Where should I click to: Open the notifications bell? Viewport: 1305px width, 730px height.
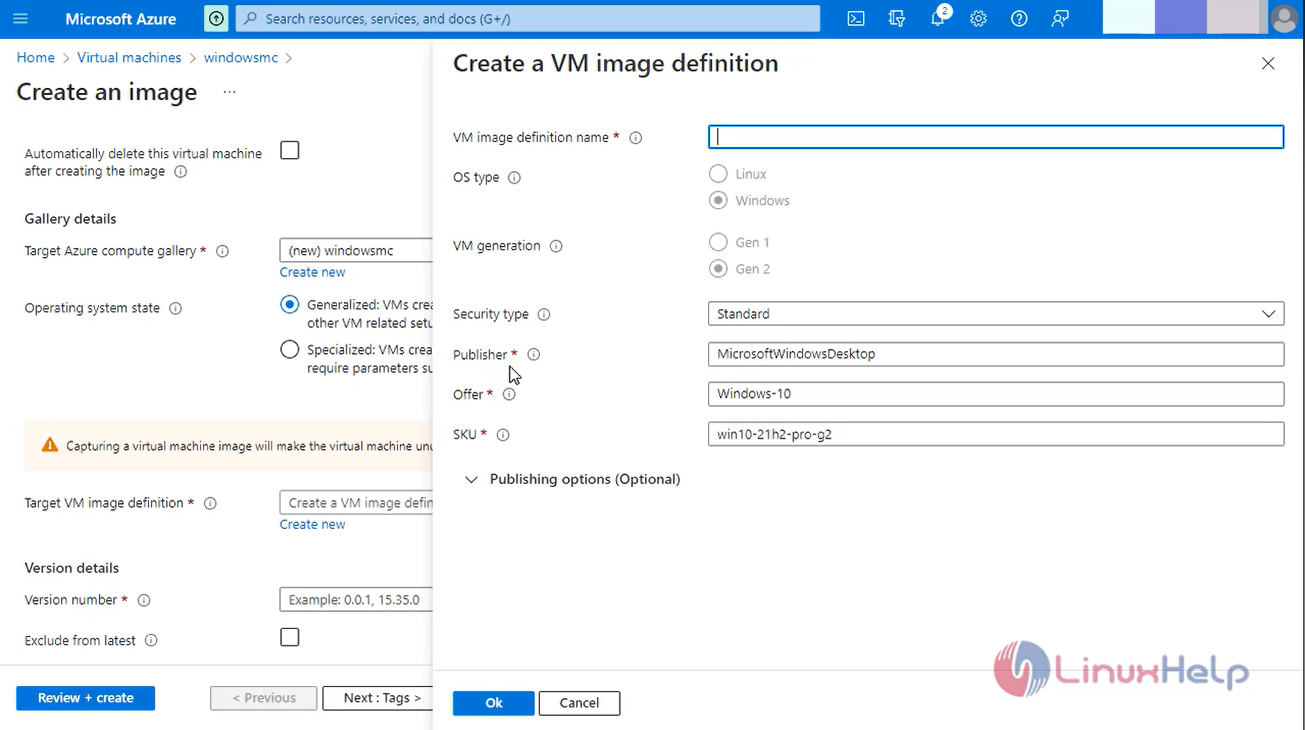(938, 19)
